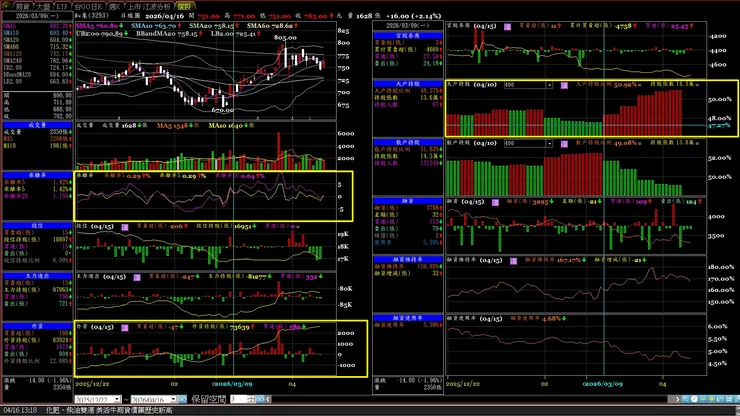Select the 週K tab
Screen dimensions: 740x416
115,6
